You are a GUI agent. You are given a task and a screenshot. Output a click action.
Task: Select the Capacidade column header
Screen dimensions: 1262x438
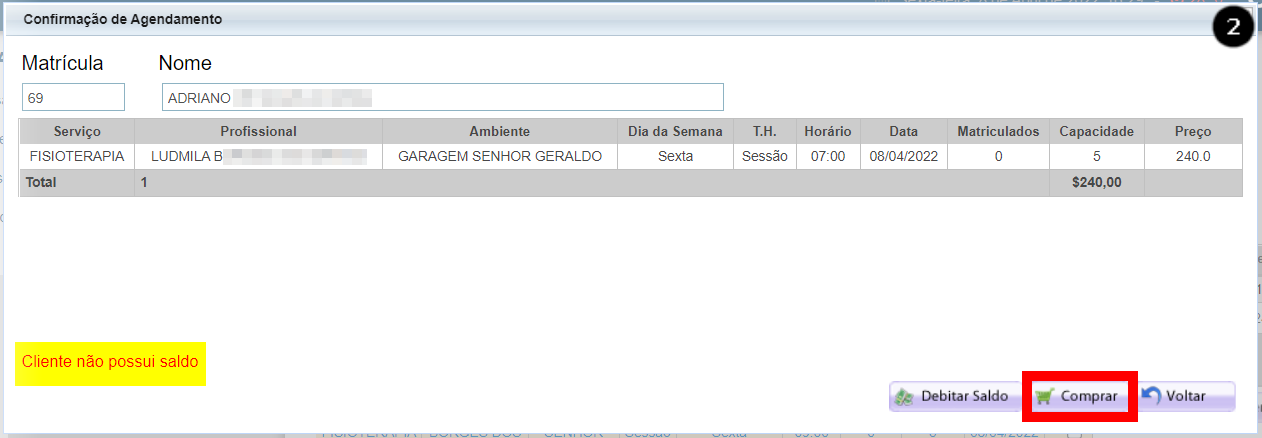click(x=1096, y=131)
